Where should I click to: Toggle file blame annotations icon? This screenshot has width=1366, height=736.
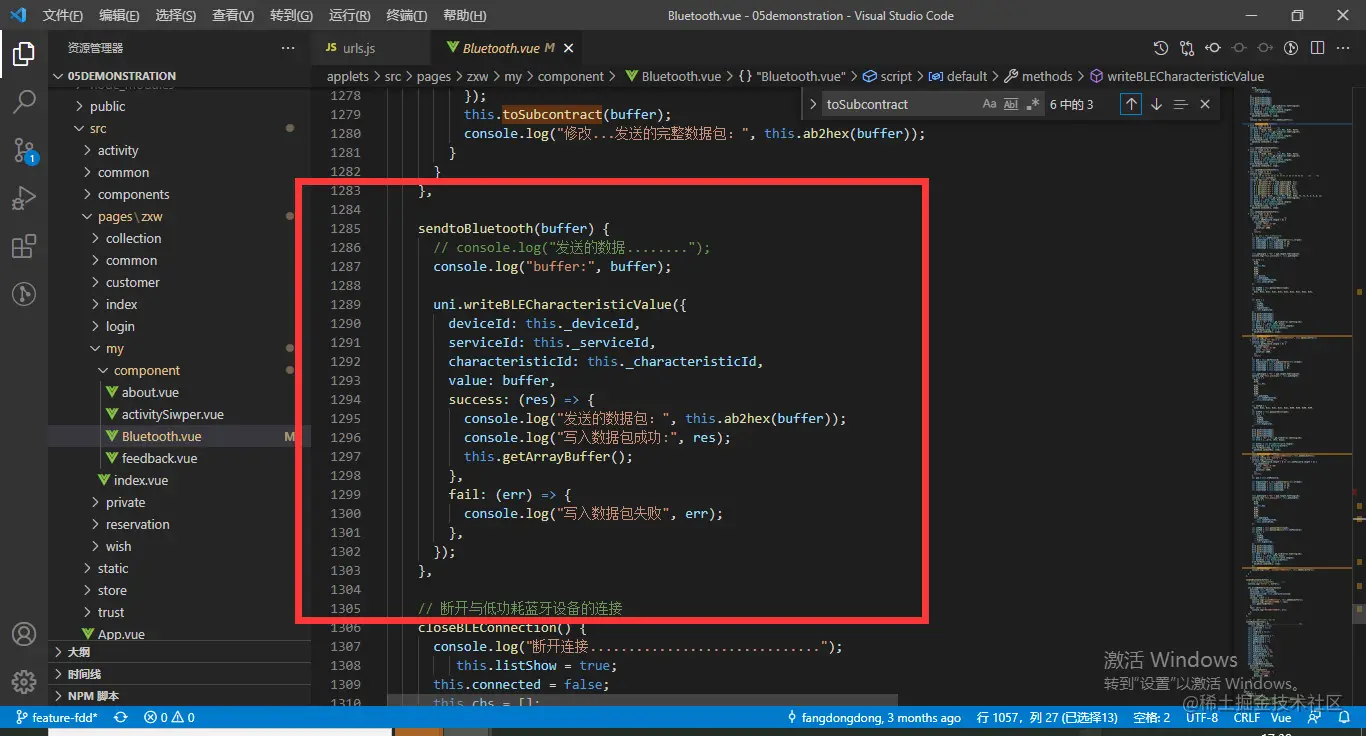pos(1291,47)
